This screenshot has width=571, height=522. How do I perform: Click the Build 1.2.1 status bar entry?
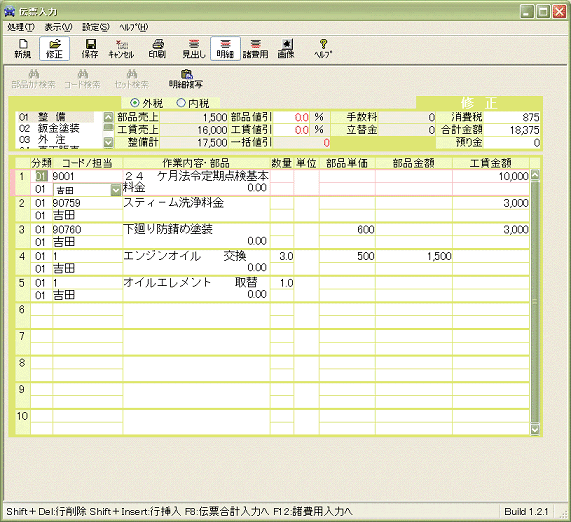pos(526,511)
